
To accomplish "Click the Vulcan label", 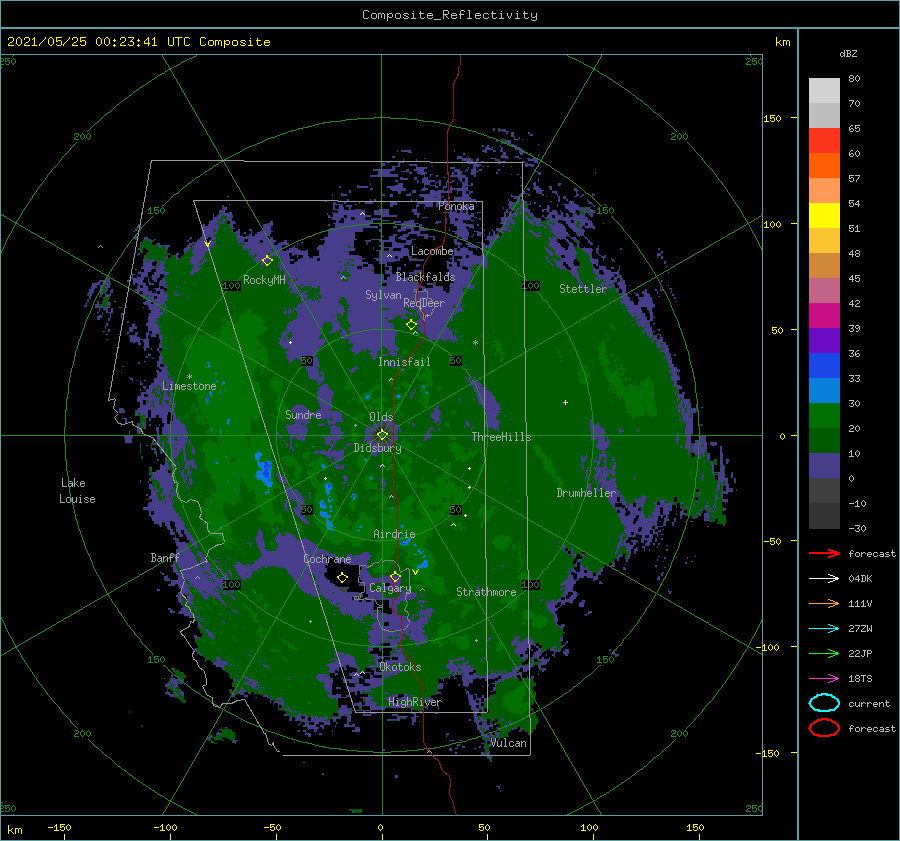I will [x=508, y=743].
